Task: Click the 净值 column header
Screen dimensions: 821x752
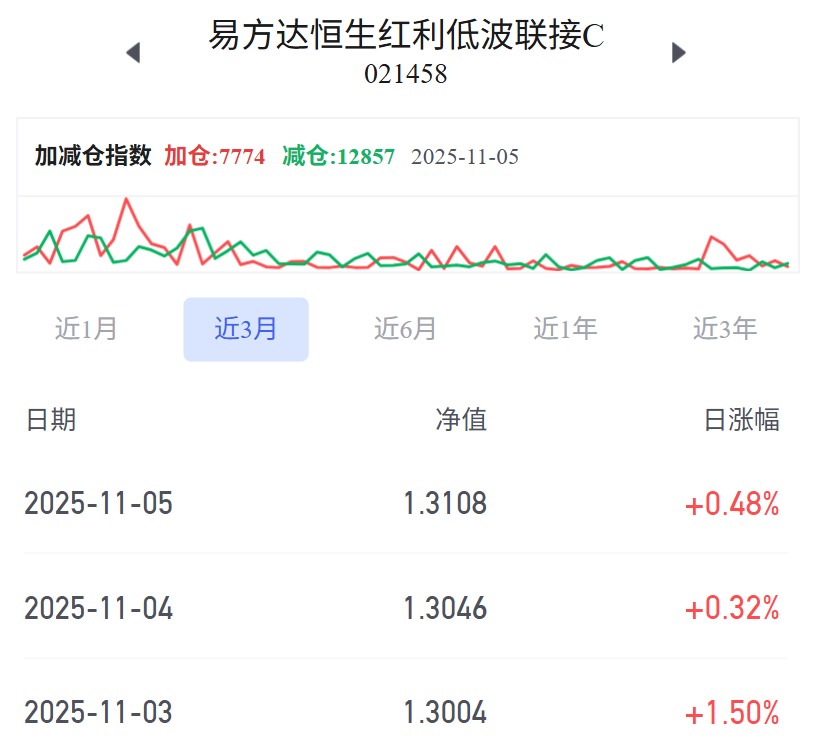Action: 461,420
